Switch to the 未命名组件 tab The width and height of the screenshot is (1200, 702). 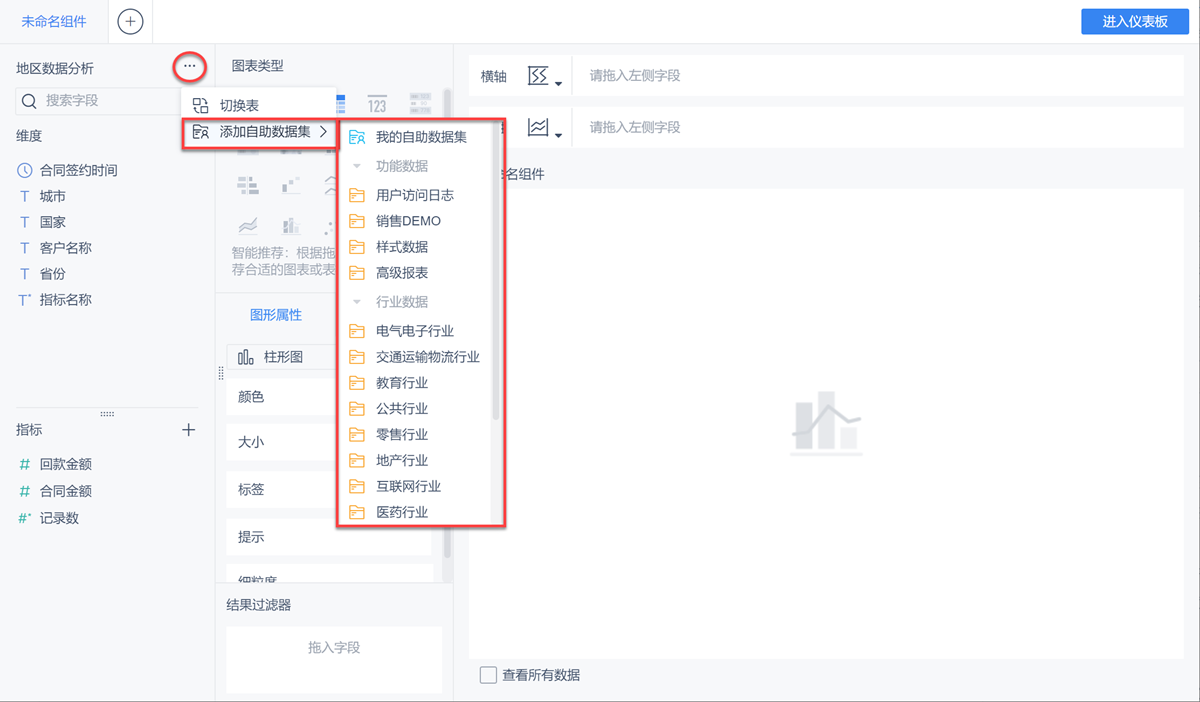point(54,21)
